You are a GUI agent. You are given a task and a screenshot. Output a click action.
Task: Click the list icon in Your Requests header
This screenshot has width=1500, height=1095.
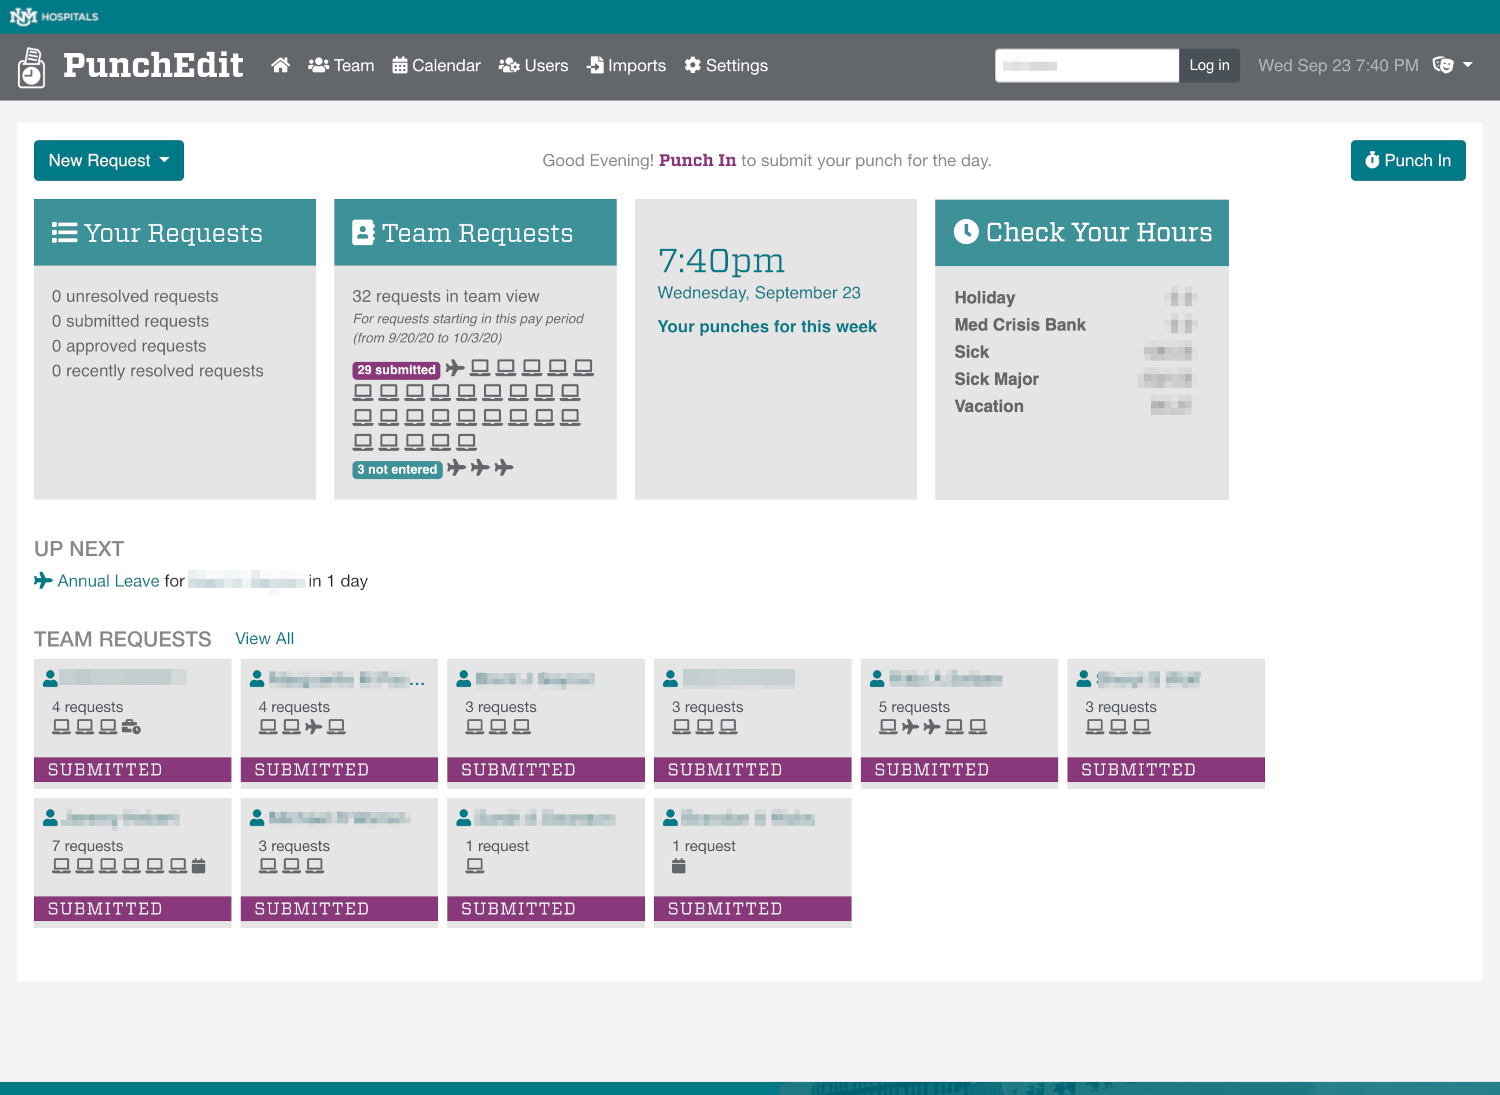pyautogui.click(x=64, y=232)
